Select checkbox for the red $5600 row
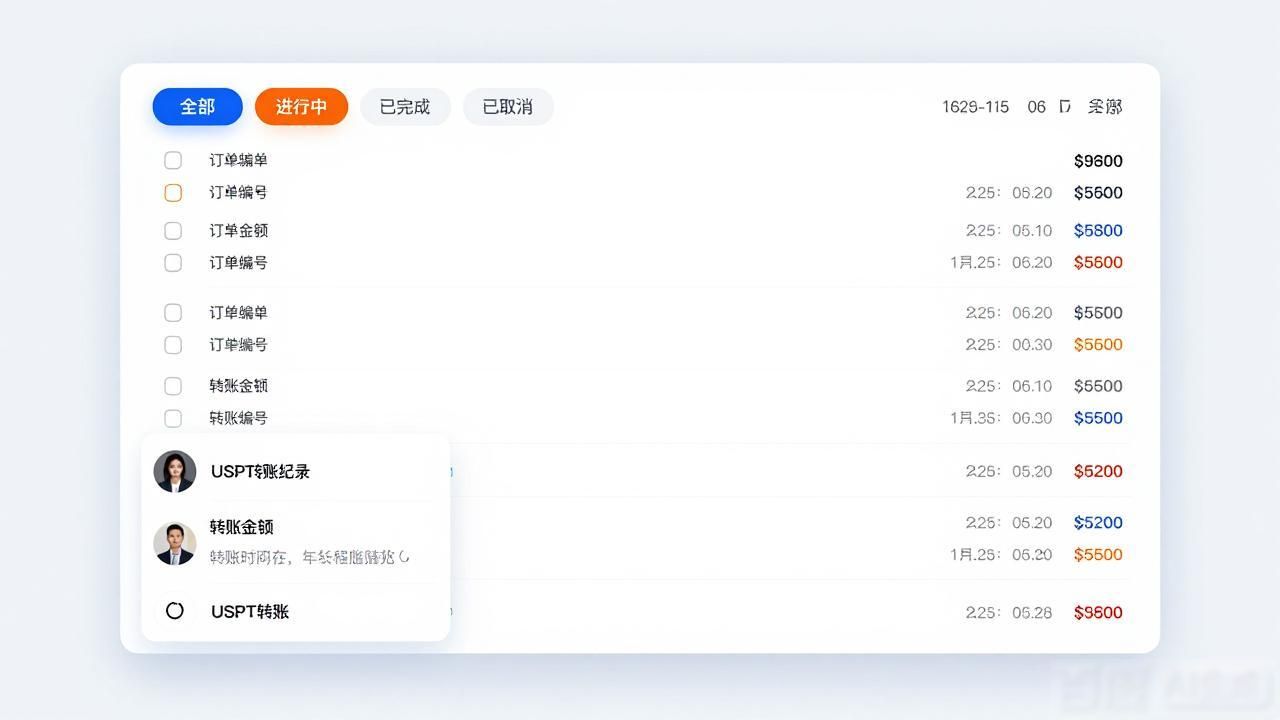The height and width of the screenshot is (720, 1280). pos(173,263)
